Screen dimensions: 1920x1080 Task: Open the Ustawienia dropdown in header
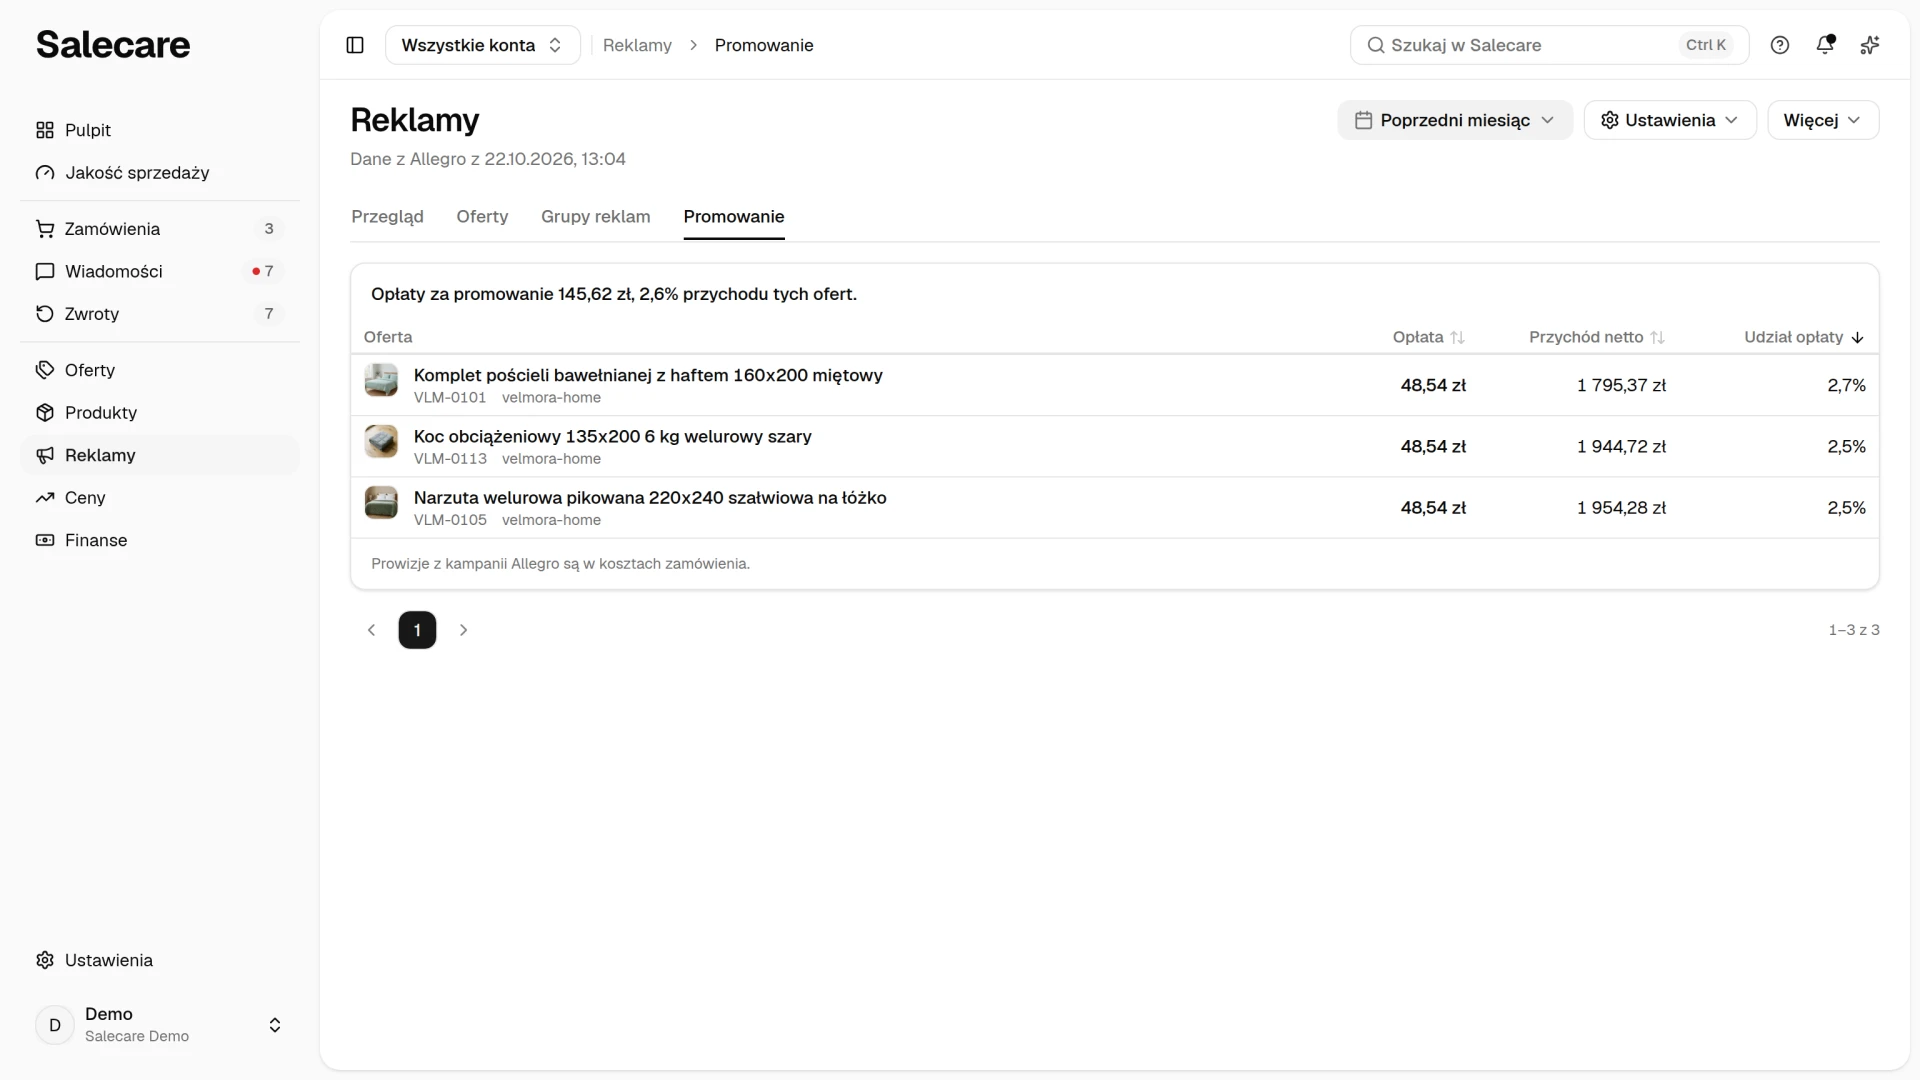point(1670,120)
